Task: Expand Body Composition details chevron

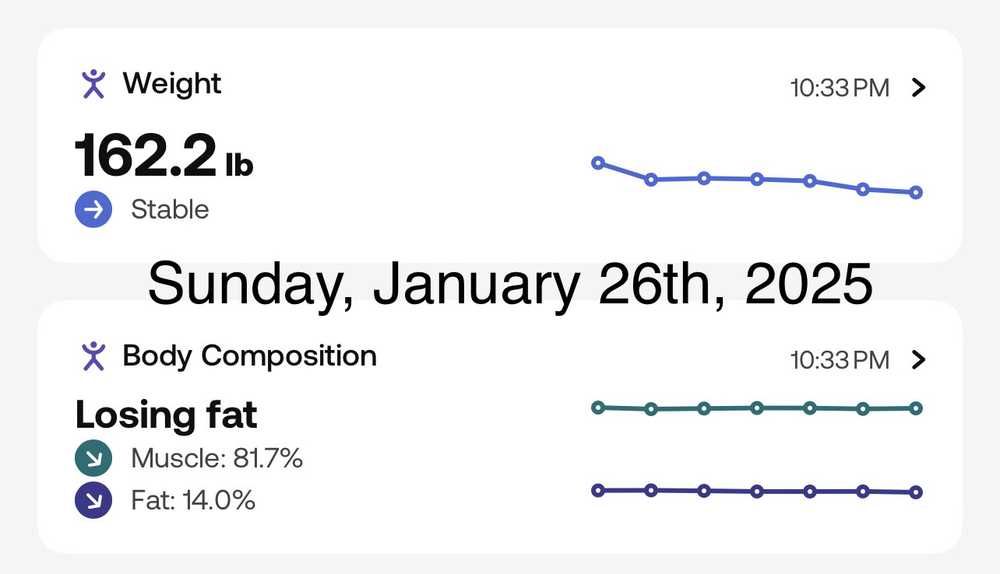Action: pyautogui.click(x=920, y=360)
